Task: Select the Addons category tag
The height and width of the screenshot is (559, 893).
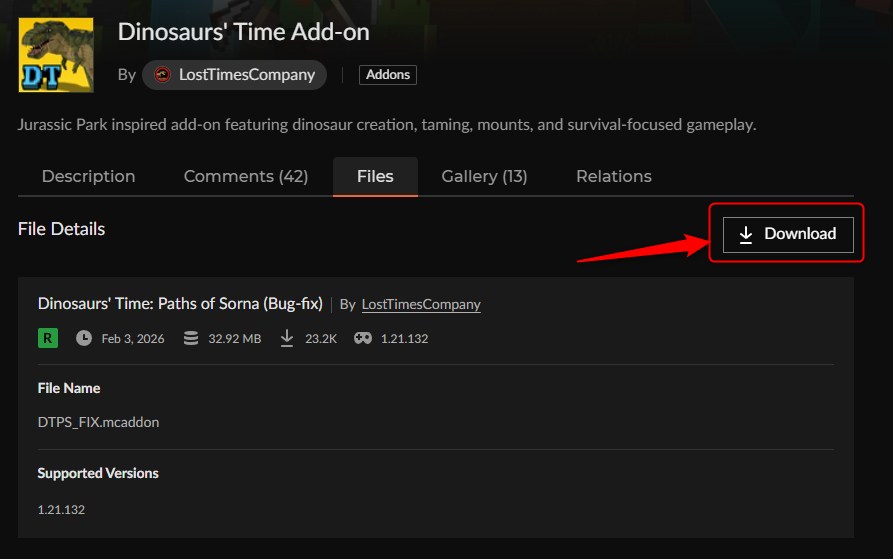Action: (387, 75)
